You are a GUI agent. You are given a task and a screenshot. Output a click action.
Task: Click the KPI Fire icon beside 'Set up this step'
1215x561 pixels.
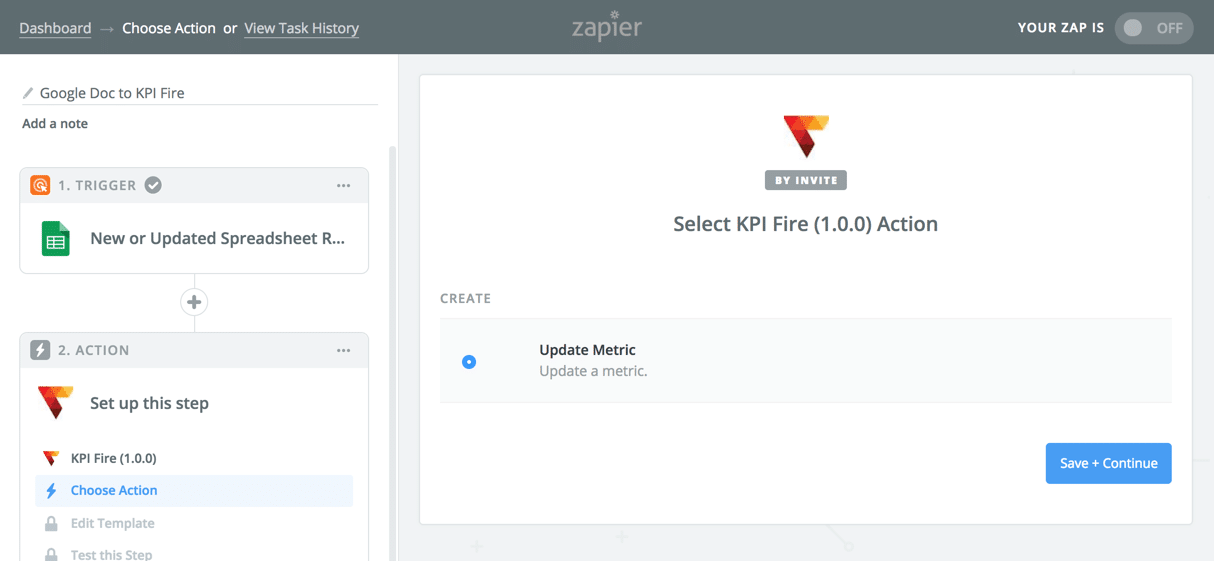[x=56, y=403]
